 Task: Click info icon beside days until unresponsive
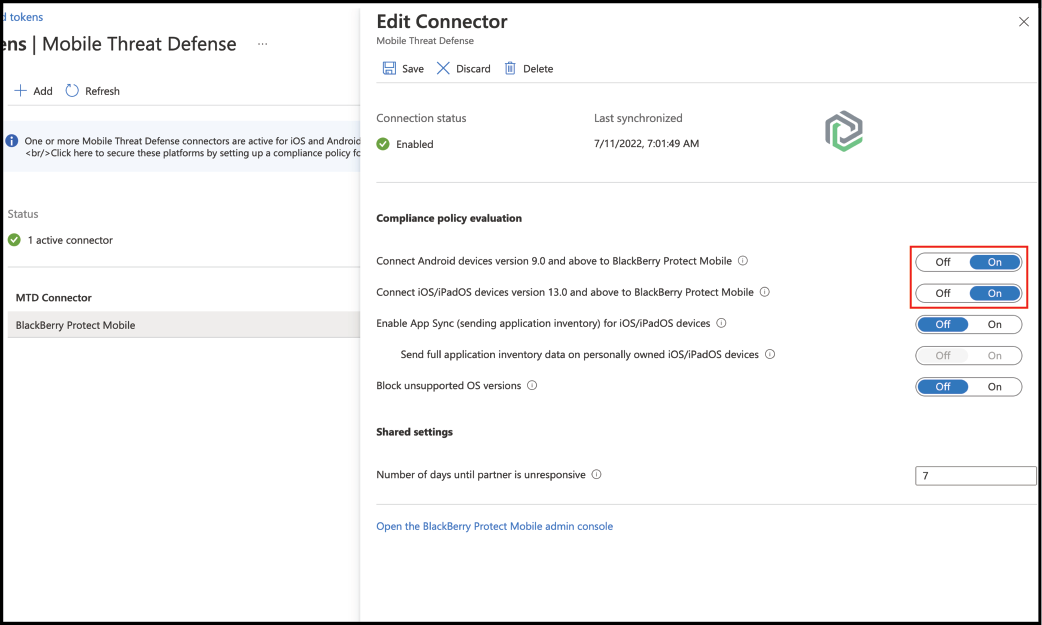[x=596, y=475]
